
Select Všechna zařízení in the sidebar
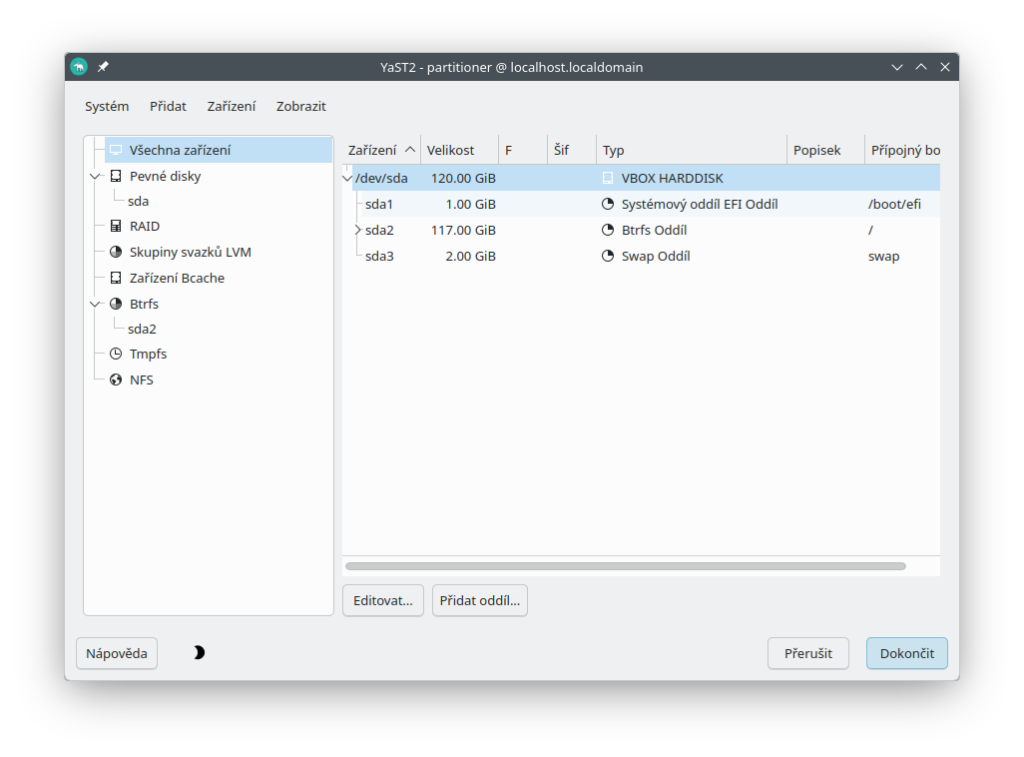pyautogui.click(x=180, y=150)
